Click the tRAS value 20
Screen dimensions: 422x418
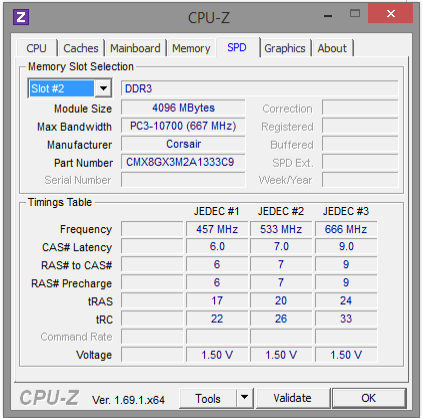click(x=281, y=301)
